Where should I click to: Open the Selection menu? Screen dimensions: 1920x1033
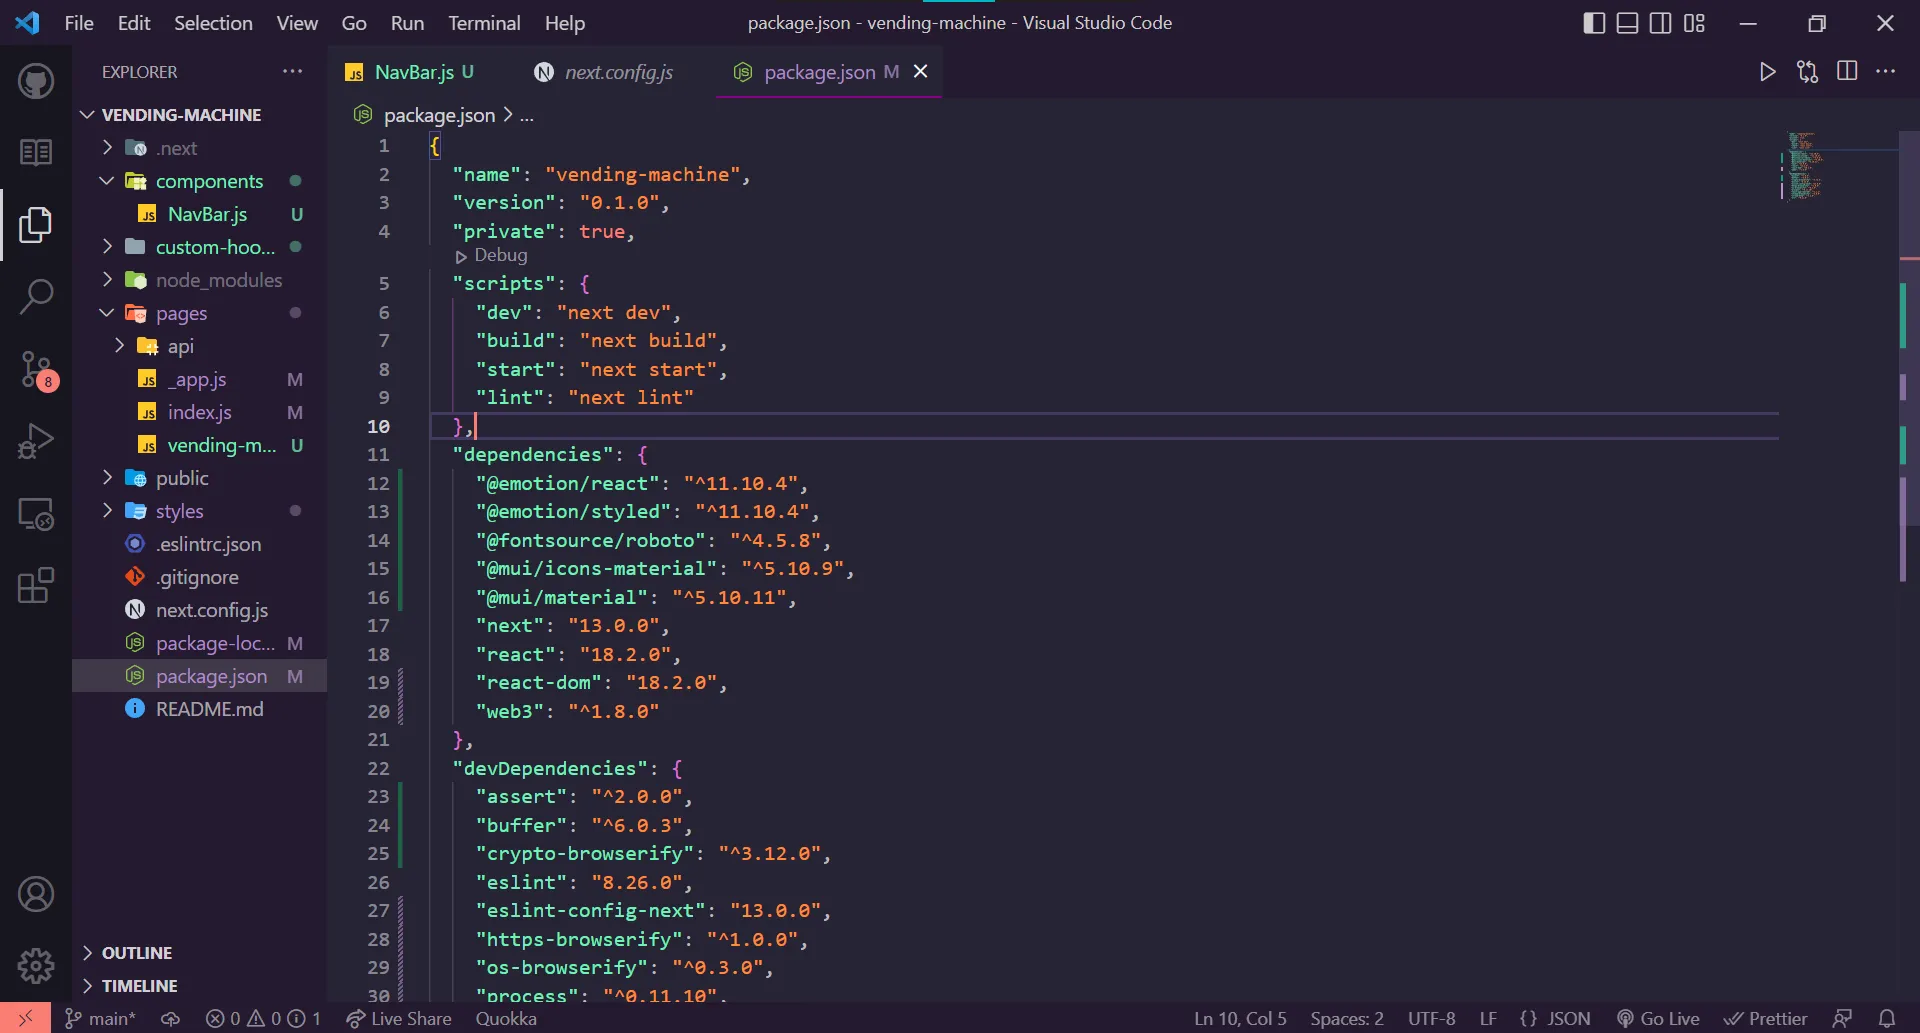[213, 23]
